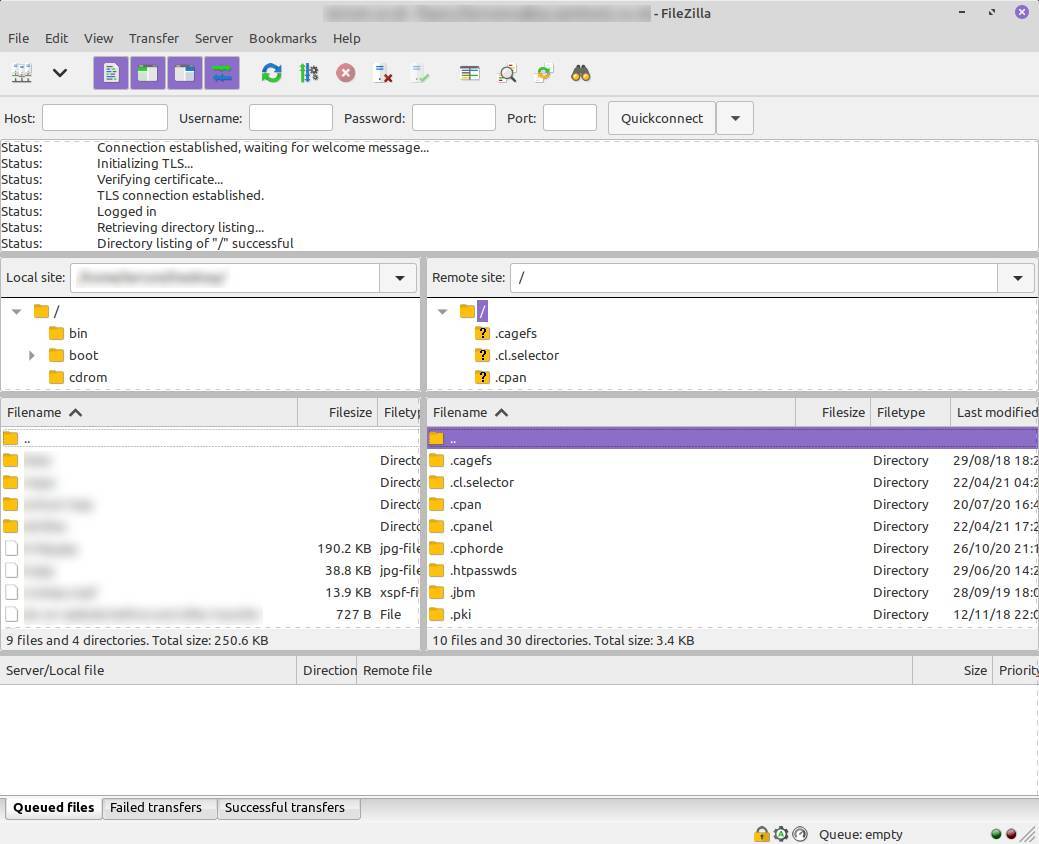Disconnect from the current server
1039x844 pixels.
[383, 73]
